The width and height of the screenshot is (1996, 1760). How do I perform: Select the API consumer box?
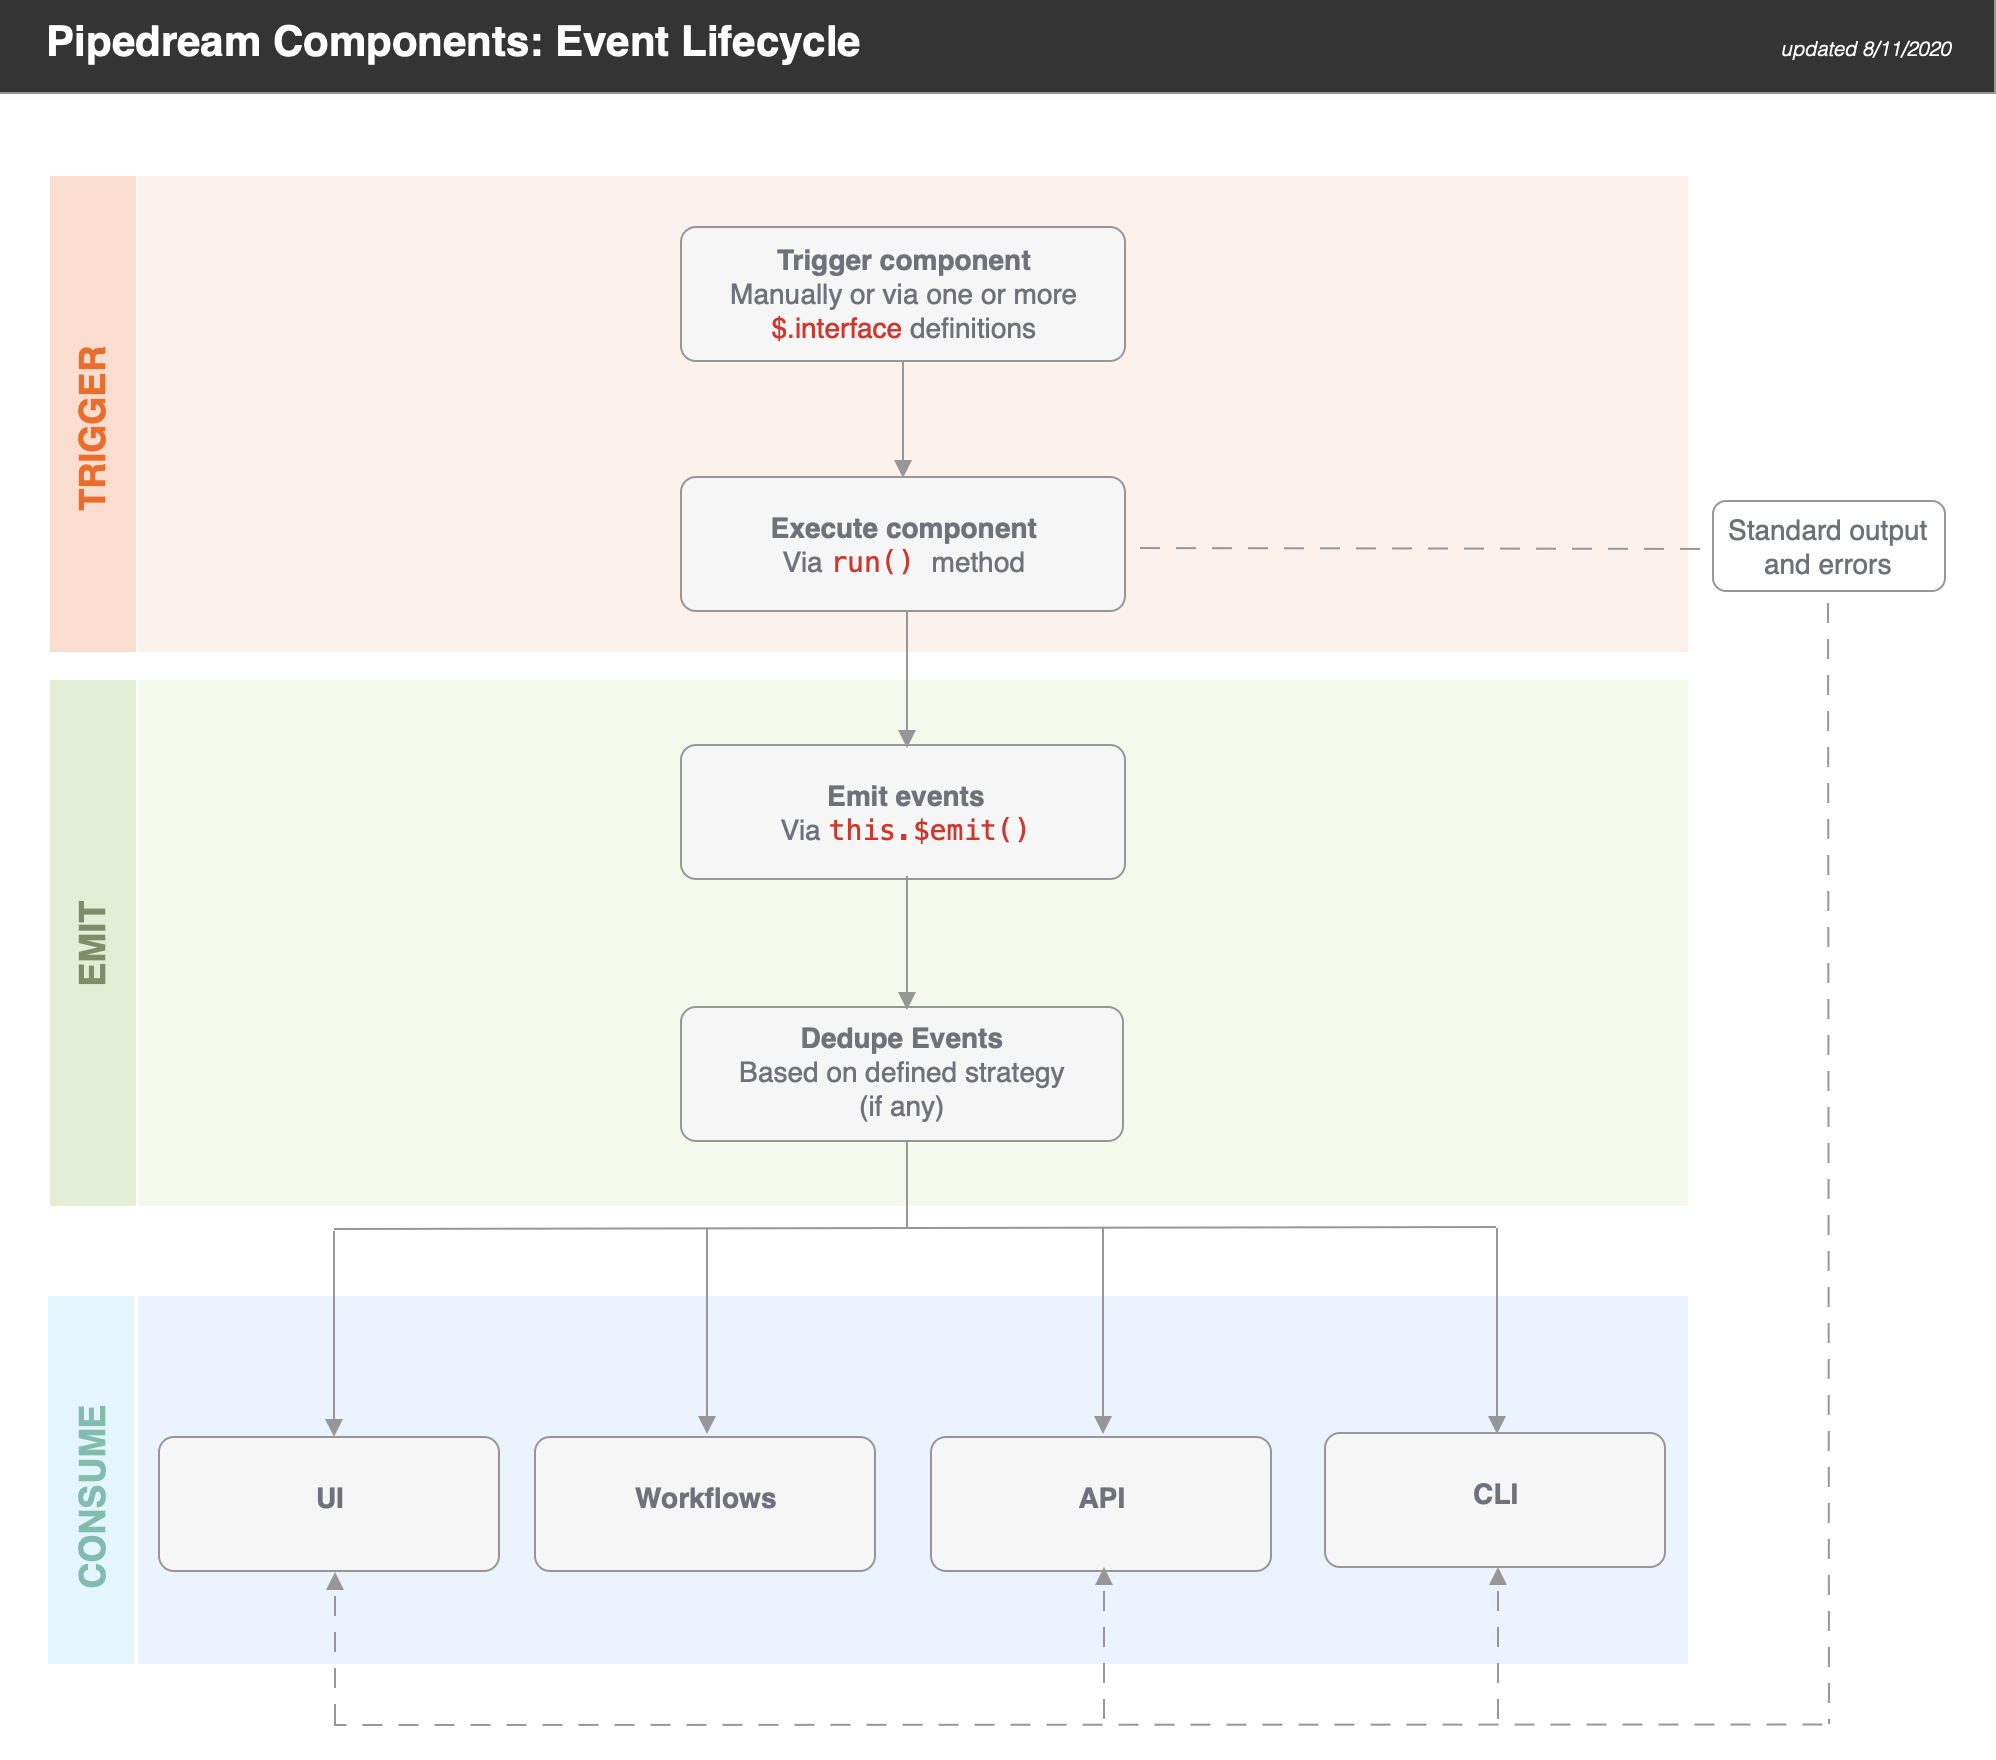[1101, 1503]
